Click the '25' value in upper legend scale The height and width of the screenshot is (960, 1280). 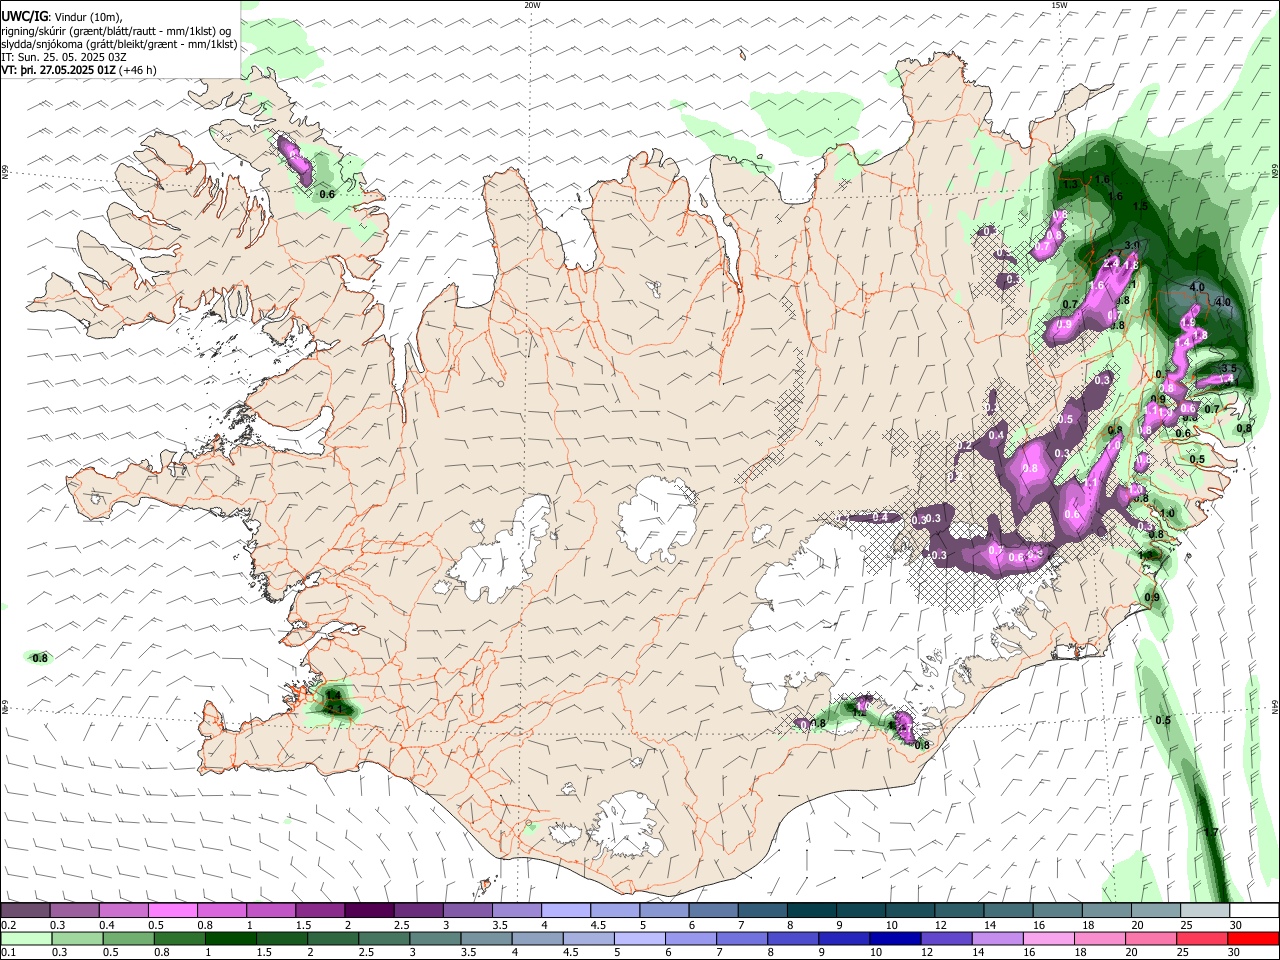click(x=1186, y=925)
